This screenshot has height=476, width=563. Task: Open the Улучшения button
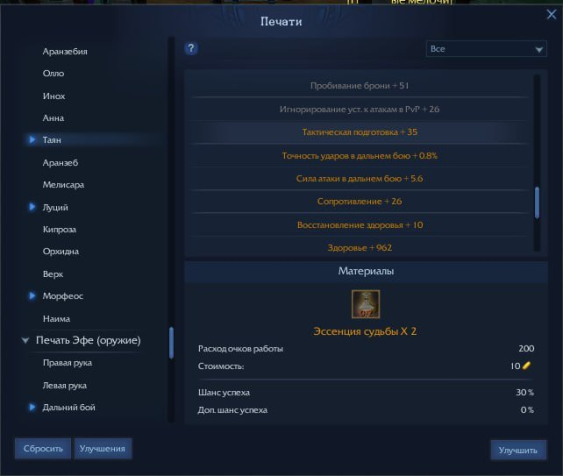103,449
